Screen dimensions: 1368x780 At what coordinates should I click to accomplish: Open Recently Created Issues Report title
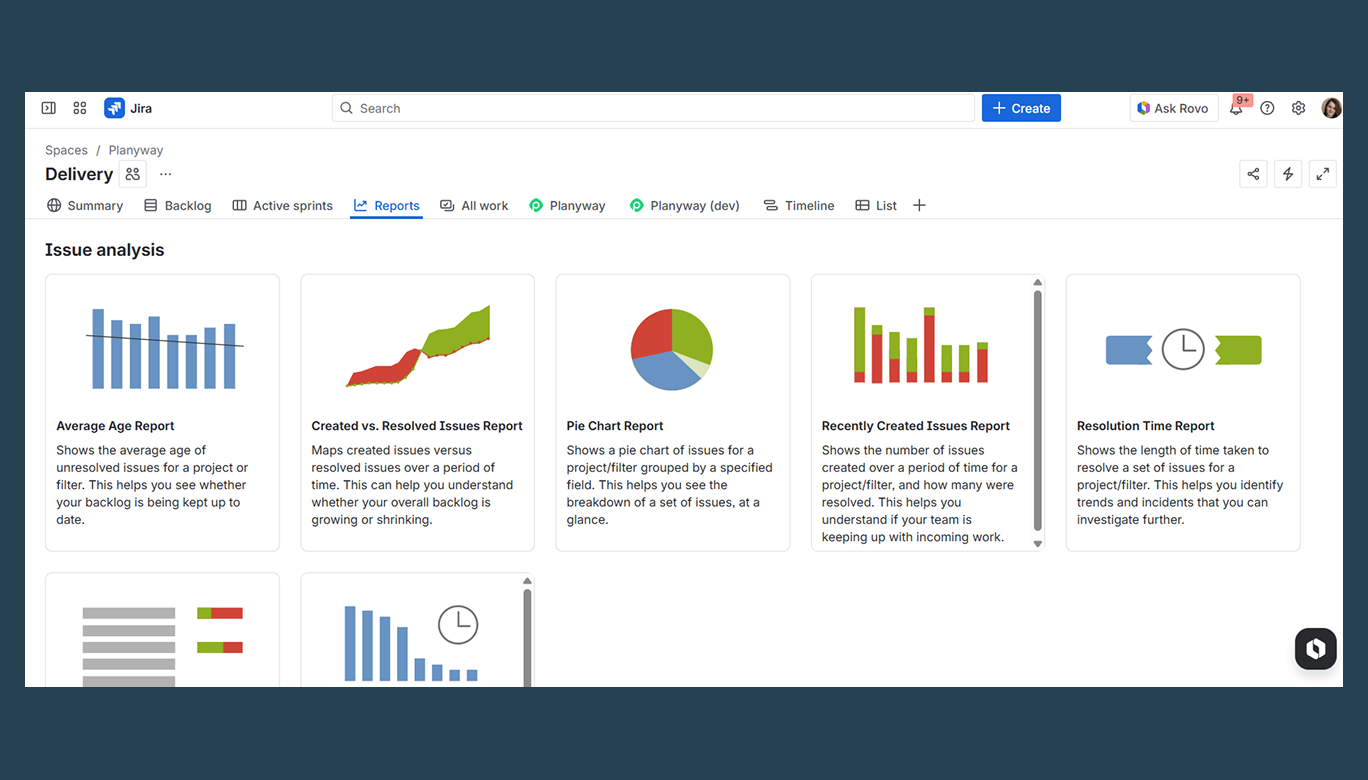click(916, 426)
